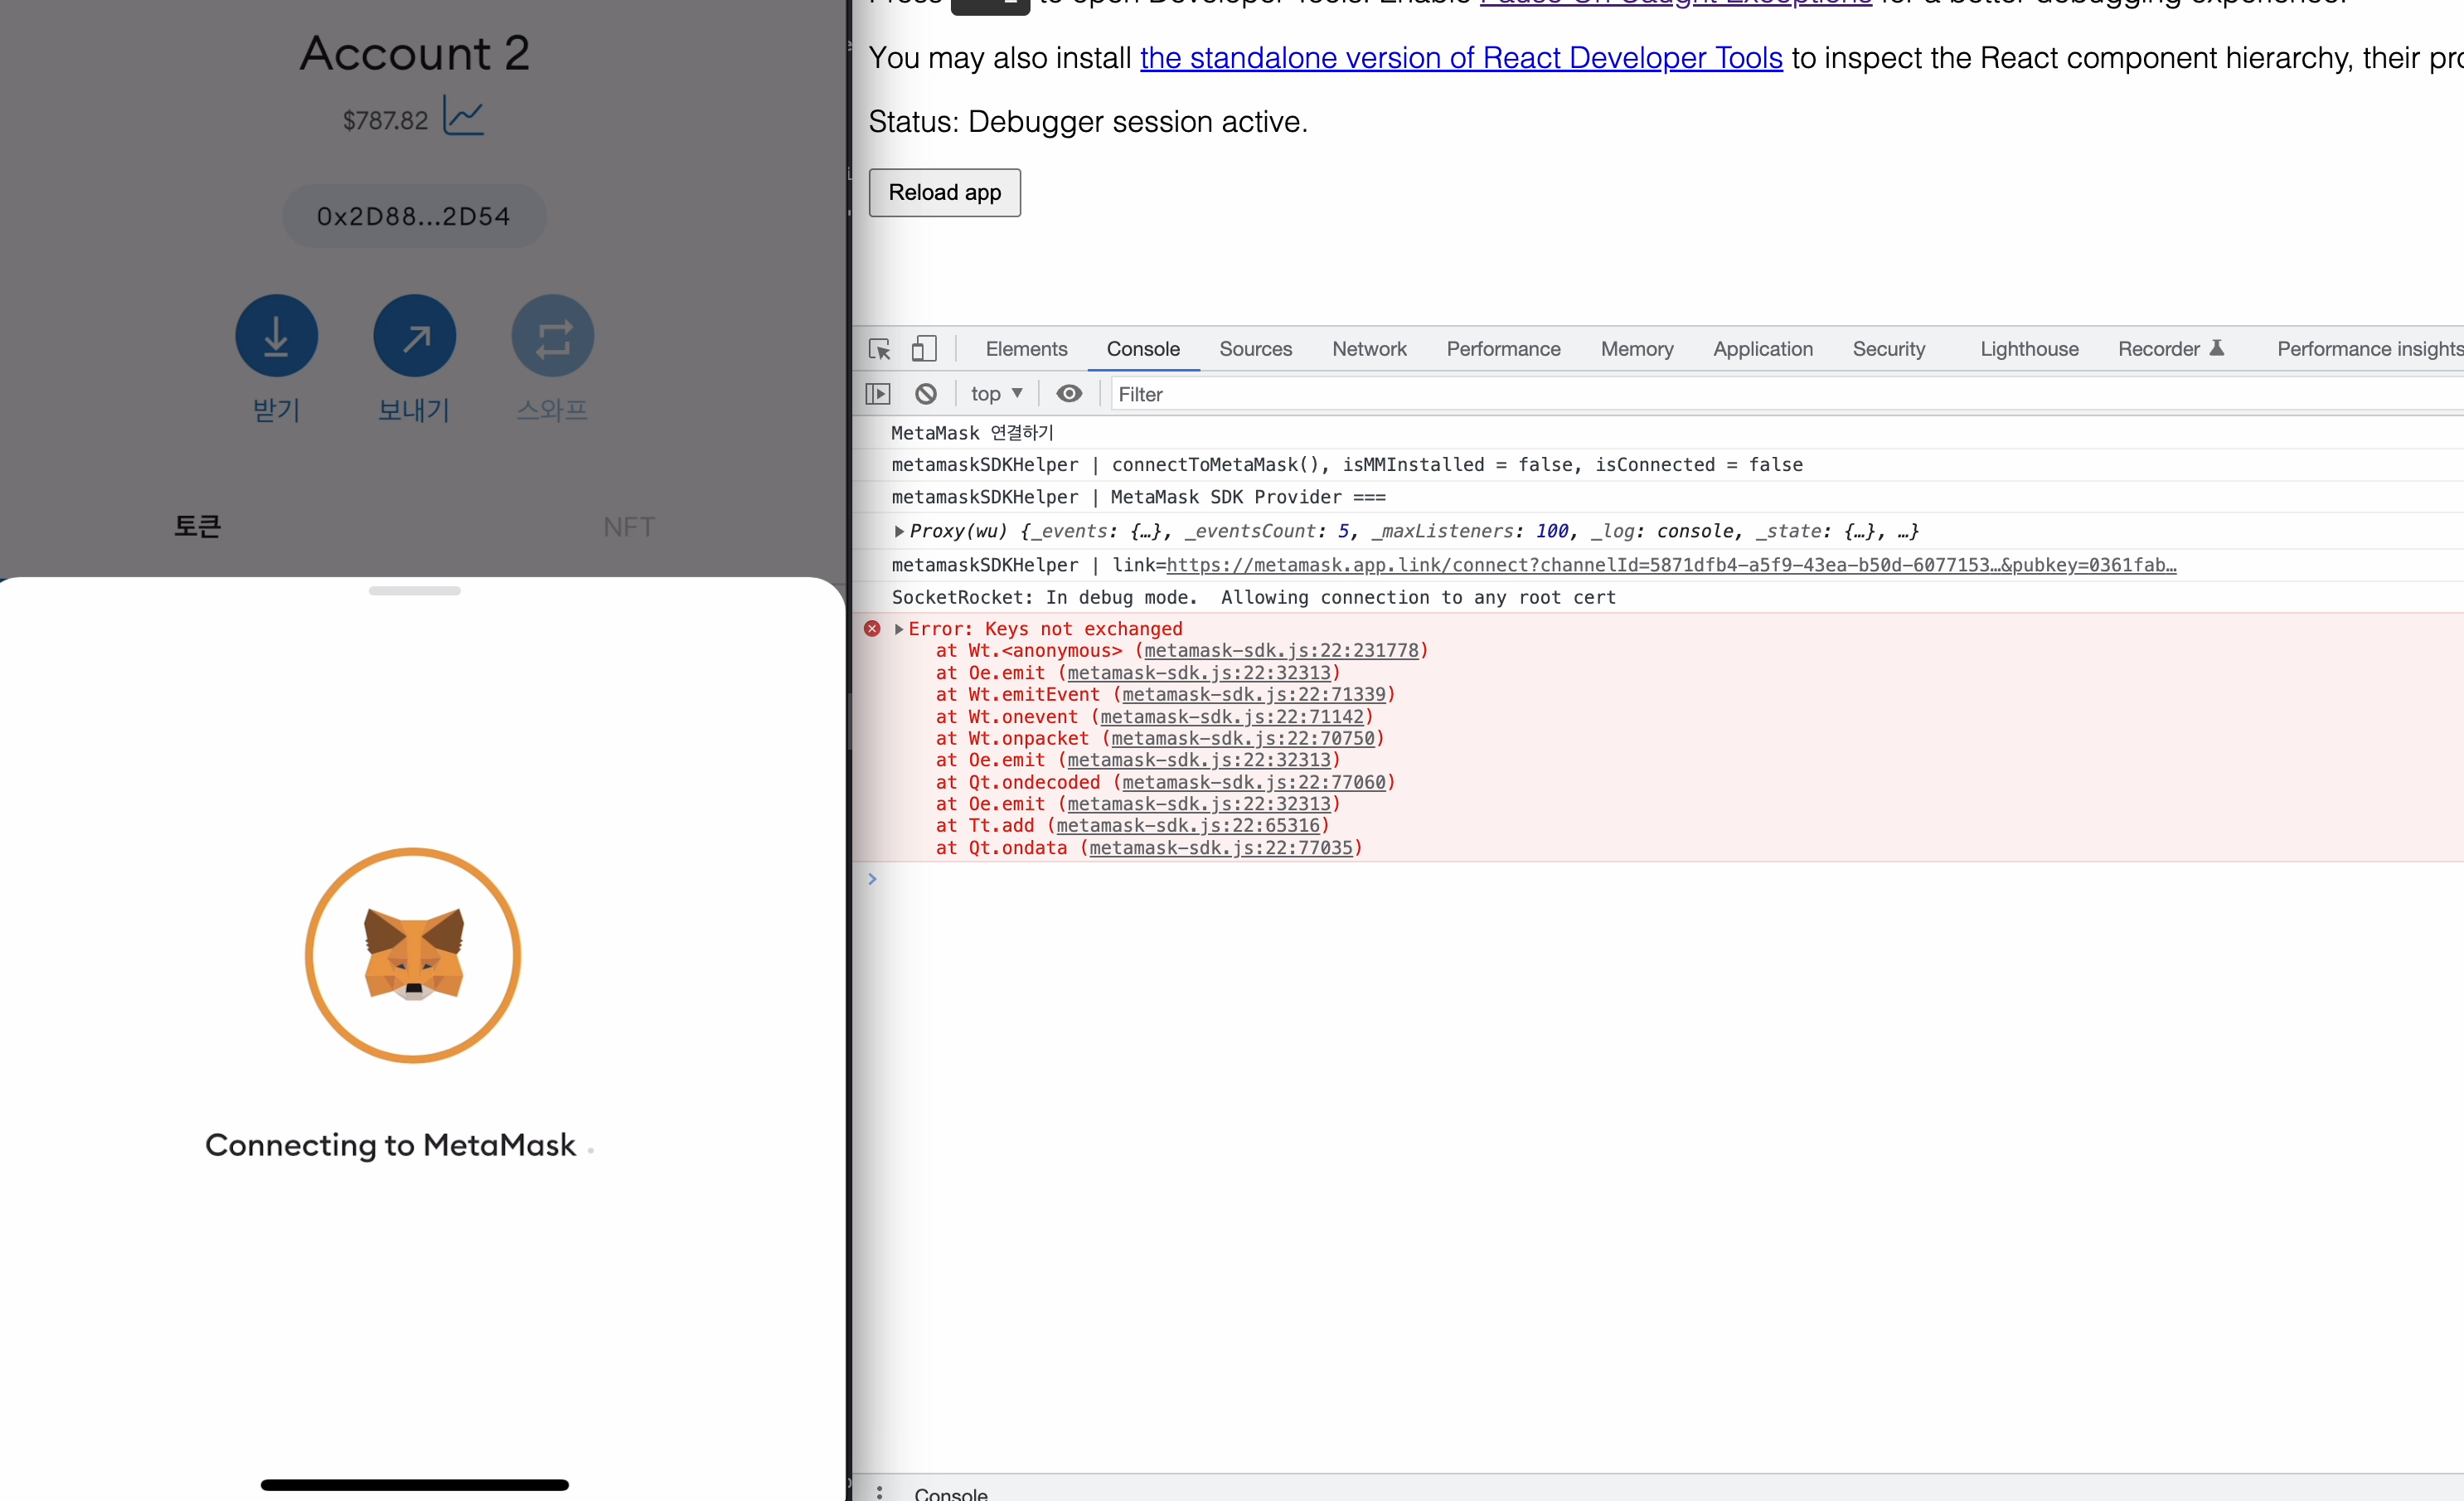Click the live expression eye icon

click(x=1069, y=394)
